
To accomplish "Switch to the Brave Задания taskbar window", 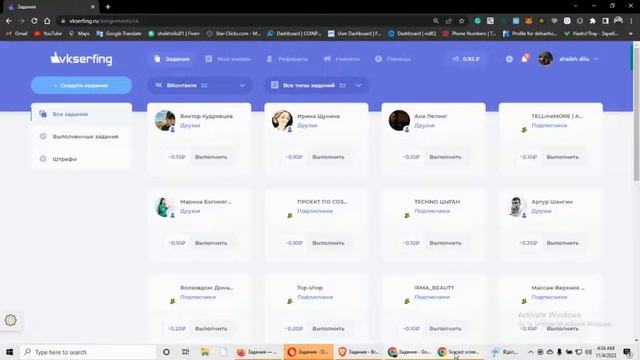I will click(359, 352).
